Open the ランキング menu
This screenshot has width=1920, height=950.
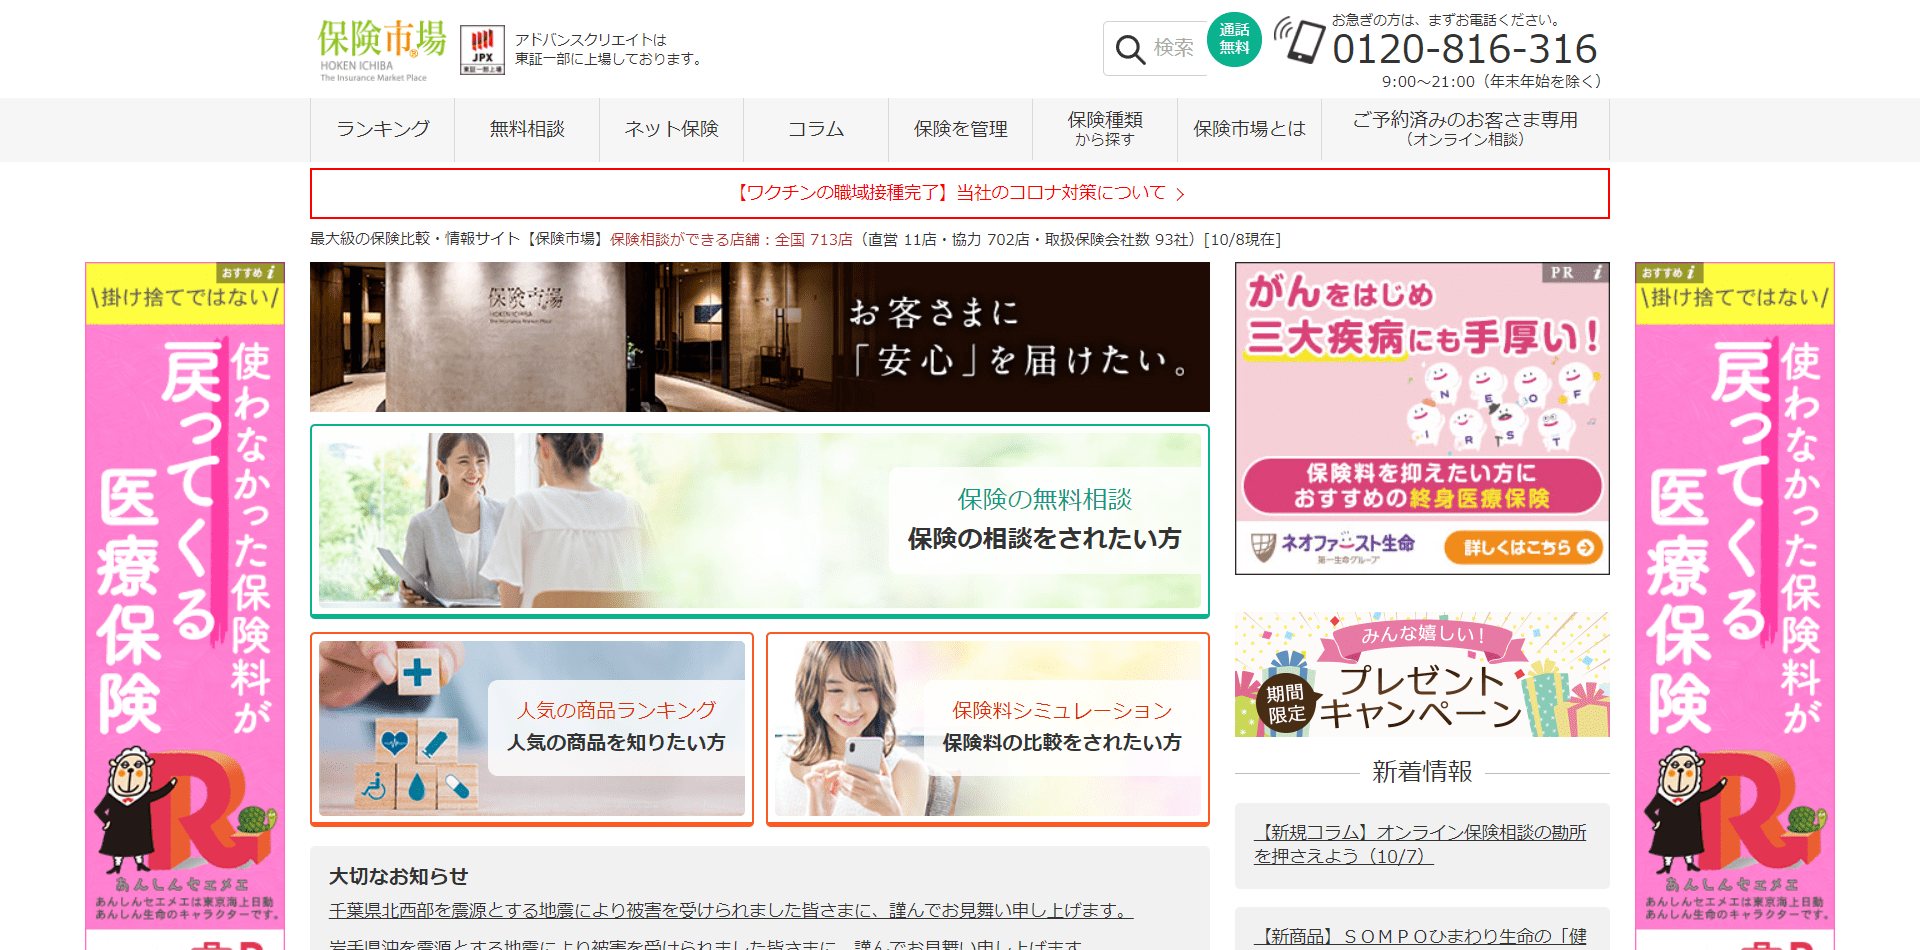[x=383, y=129]
